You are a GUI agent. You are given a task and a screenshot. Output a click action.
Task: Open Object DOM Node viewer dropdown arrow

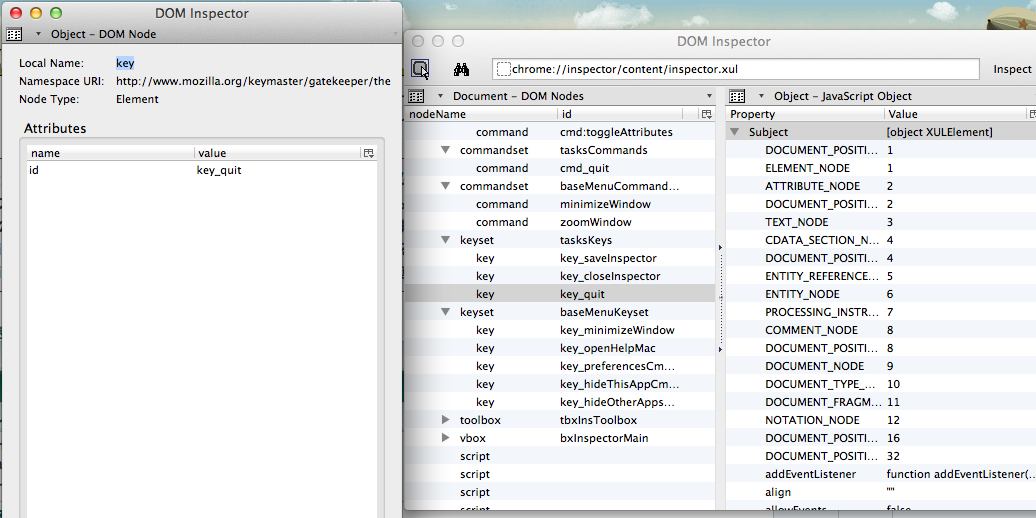click(x=38, y=34)
